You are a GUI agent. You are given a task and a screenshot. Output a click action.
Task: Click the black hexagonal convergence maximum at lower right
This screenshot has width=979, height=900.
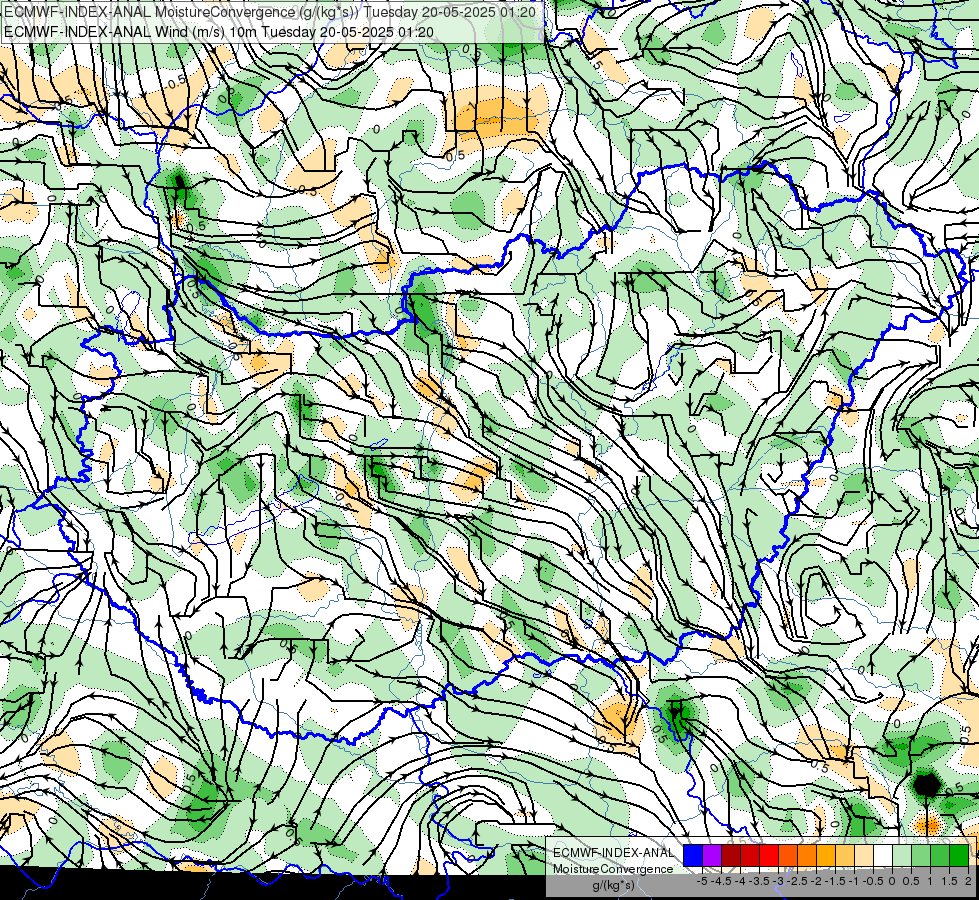tap(927, 784)
